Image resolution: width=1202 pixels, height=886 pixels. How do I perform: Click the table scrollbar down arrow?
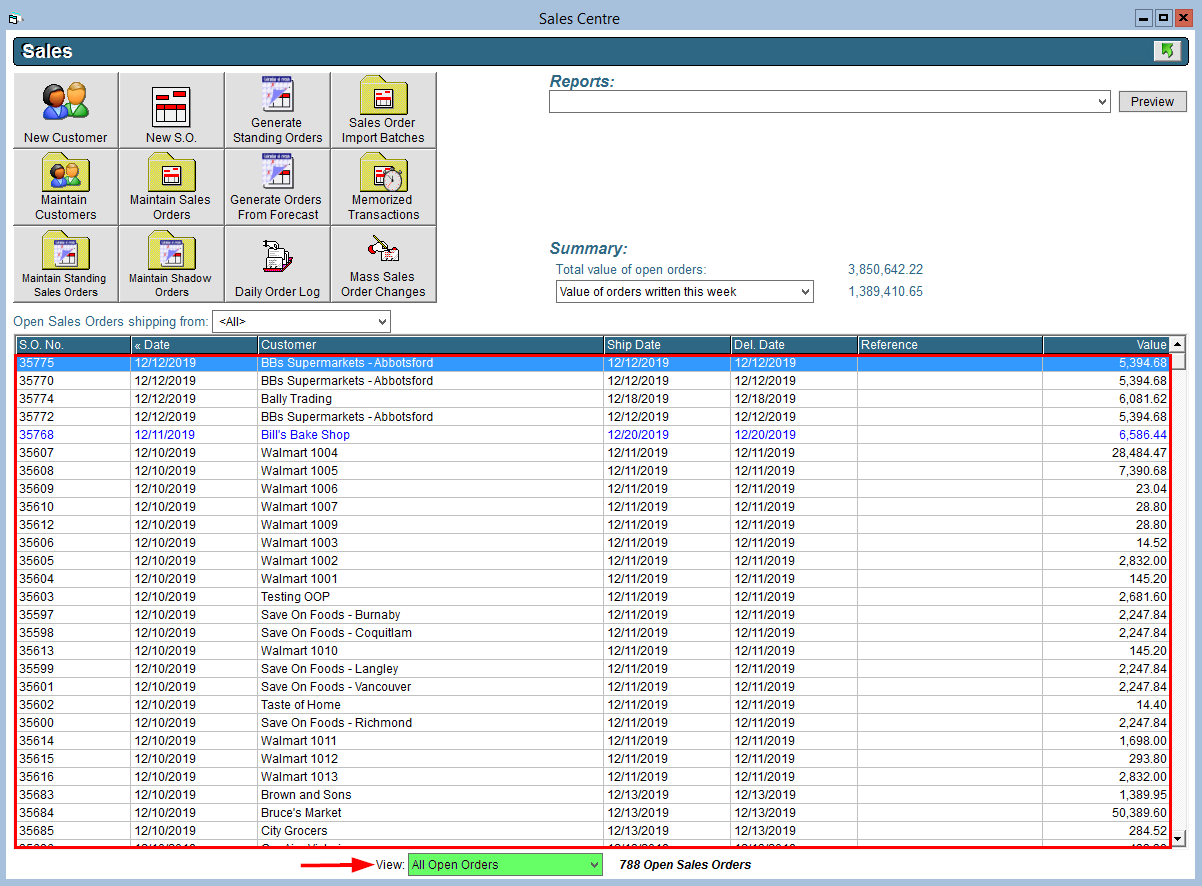(x=1178, y=838)
